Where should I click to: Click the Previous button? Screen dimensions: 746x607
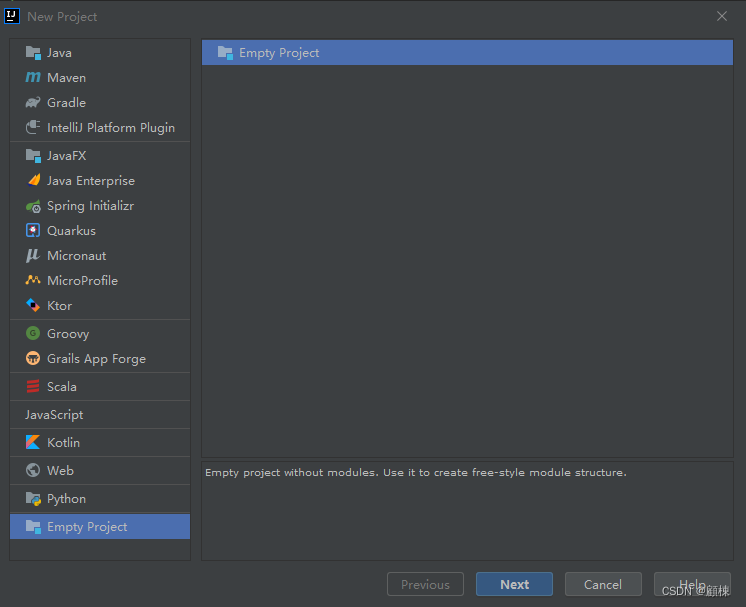tap(425, 584)
